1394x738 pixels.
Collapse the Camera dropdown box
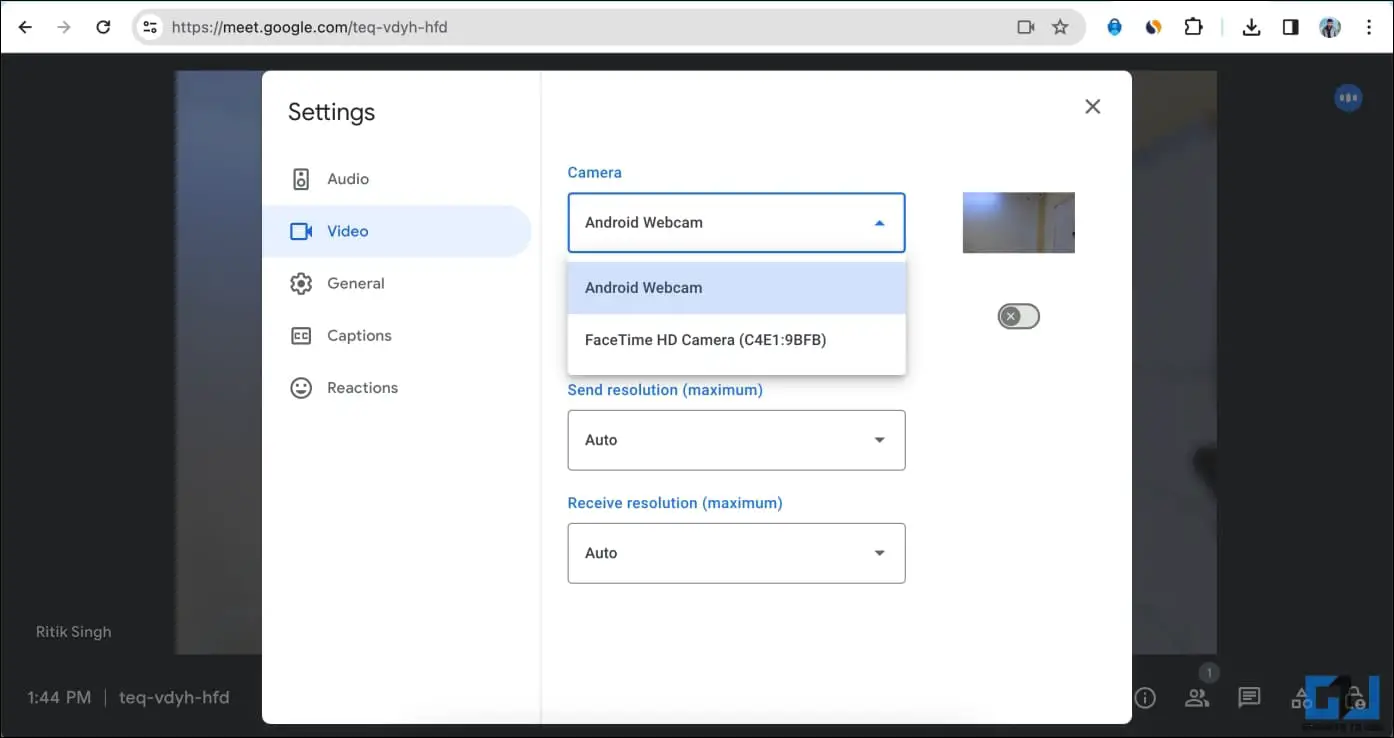point(736,222)
